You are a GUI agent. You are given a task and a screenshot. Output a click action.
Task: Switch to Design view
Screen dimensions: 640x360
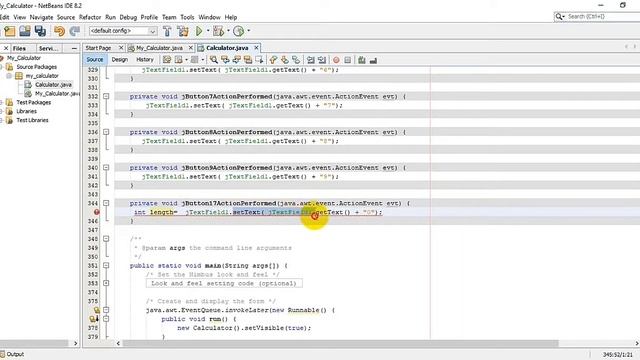[x=120, y=60]
